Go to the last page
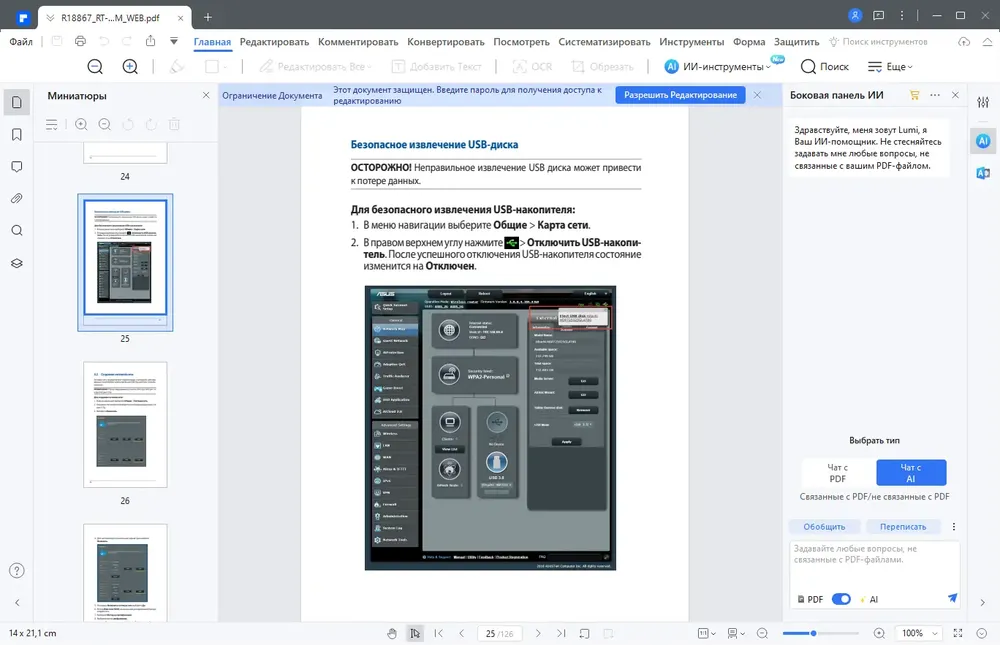The height and width of the screenshot is (645, 1000). click(561, 634)
